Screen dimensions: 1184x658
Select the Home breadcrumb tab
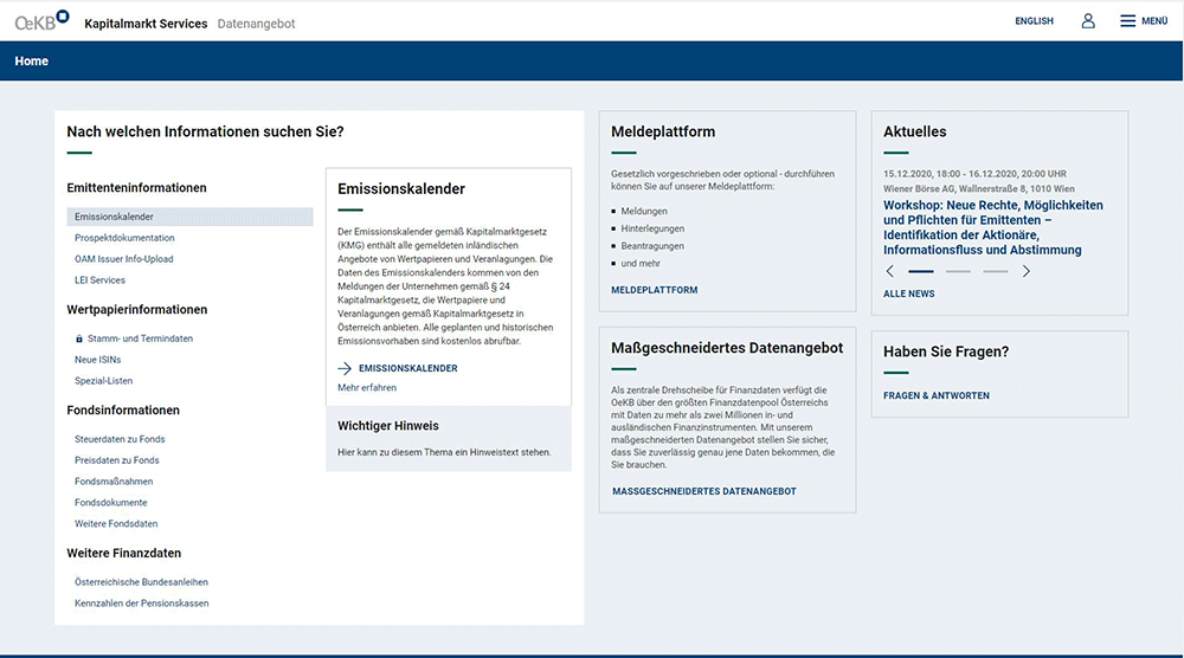[x=31, y=60]
